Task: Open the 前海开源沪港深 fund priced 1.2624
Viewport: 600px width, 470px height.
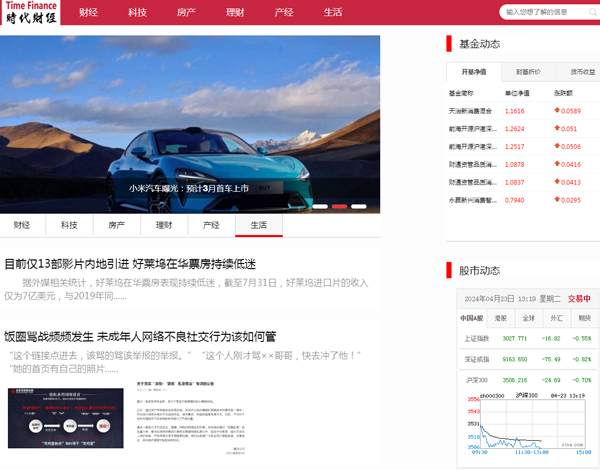Action: (473, 129)
